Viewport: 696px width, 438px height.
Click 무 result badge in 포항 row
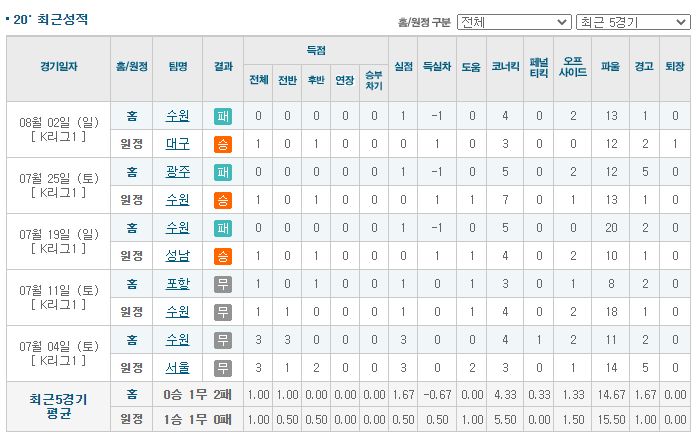pyautogui.click(x=223, y=284)
